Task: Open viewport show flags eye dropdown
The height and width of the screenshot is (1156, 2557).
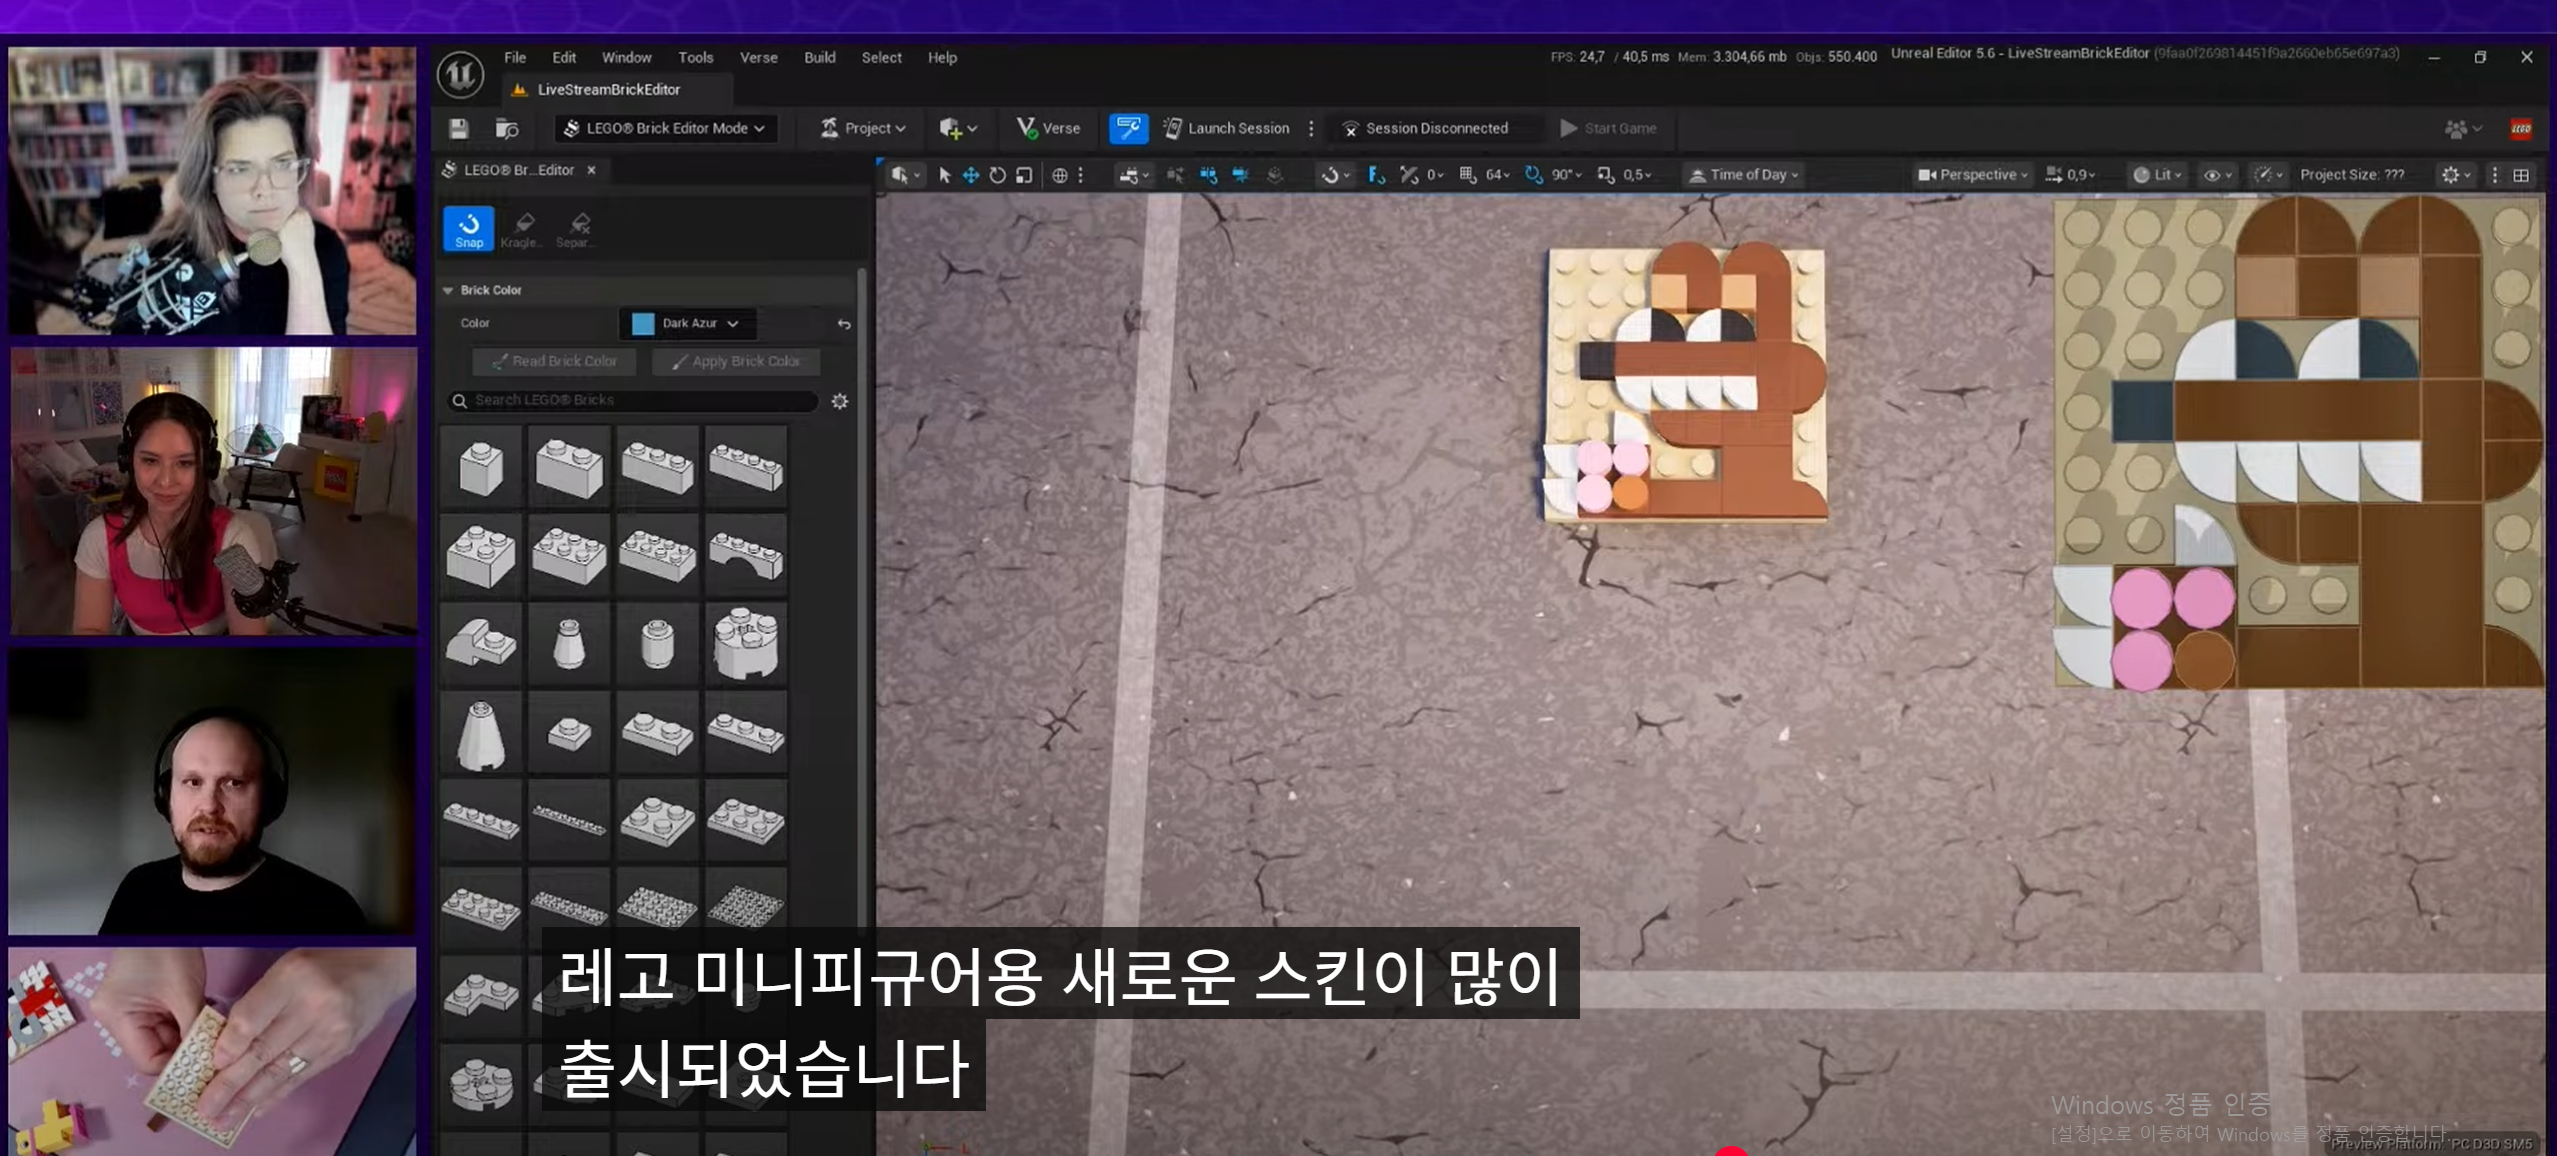Action: click(2217, 175)
